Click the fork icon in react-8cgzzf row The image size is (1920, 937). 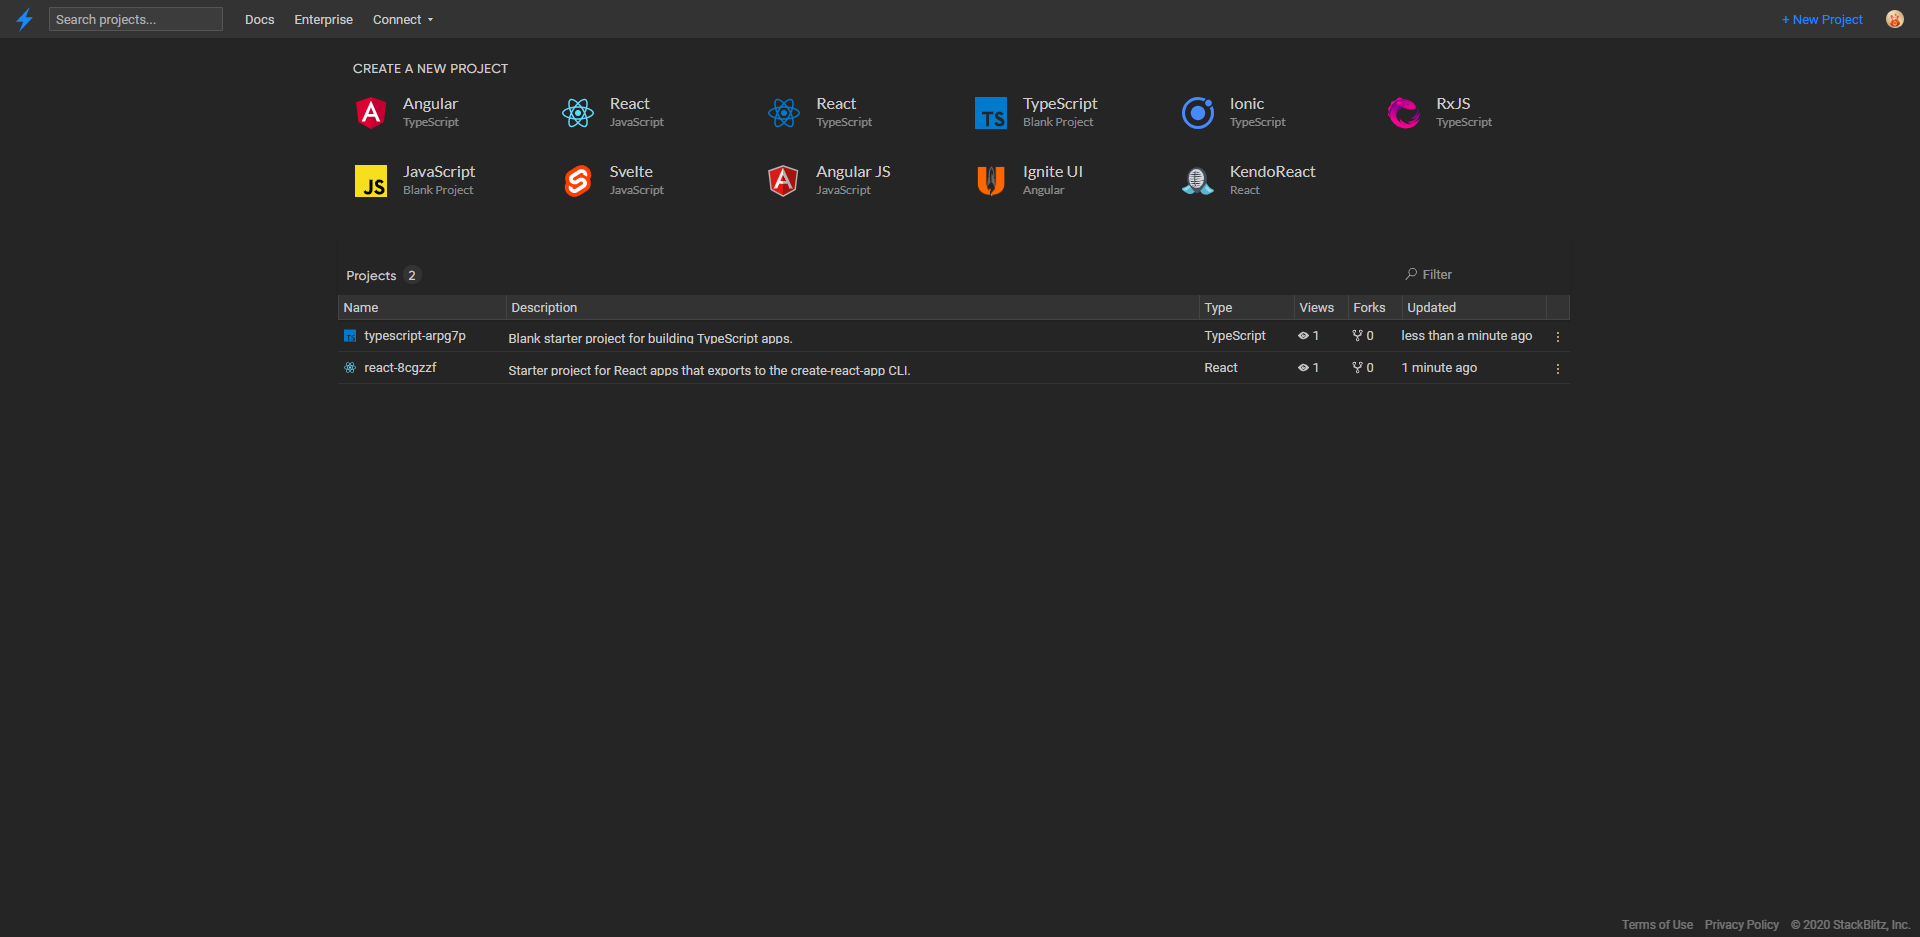coord(1357,368)
